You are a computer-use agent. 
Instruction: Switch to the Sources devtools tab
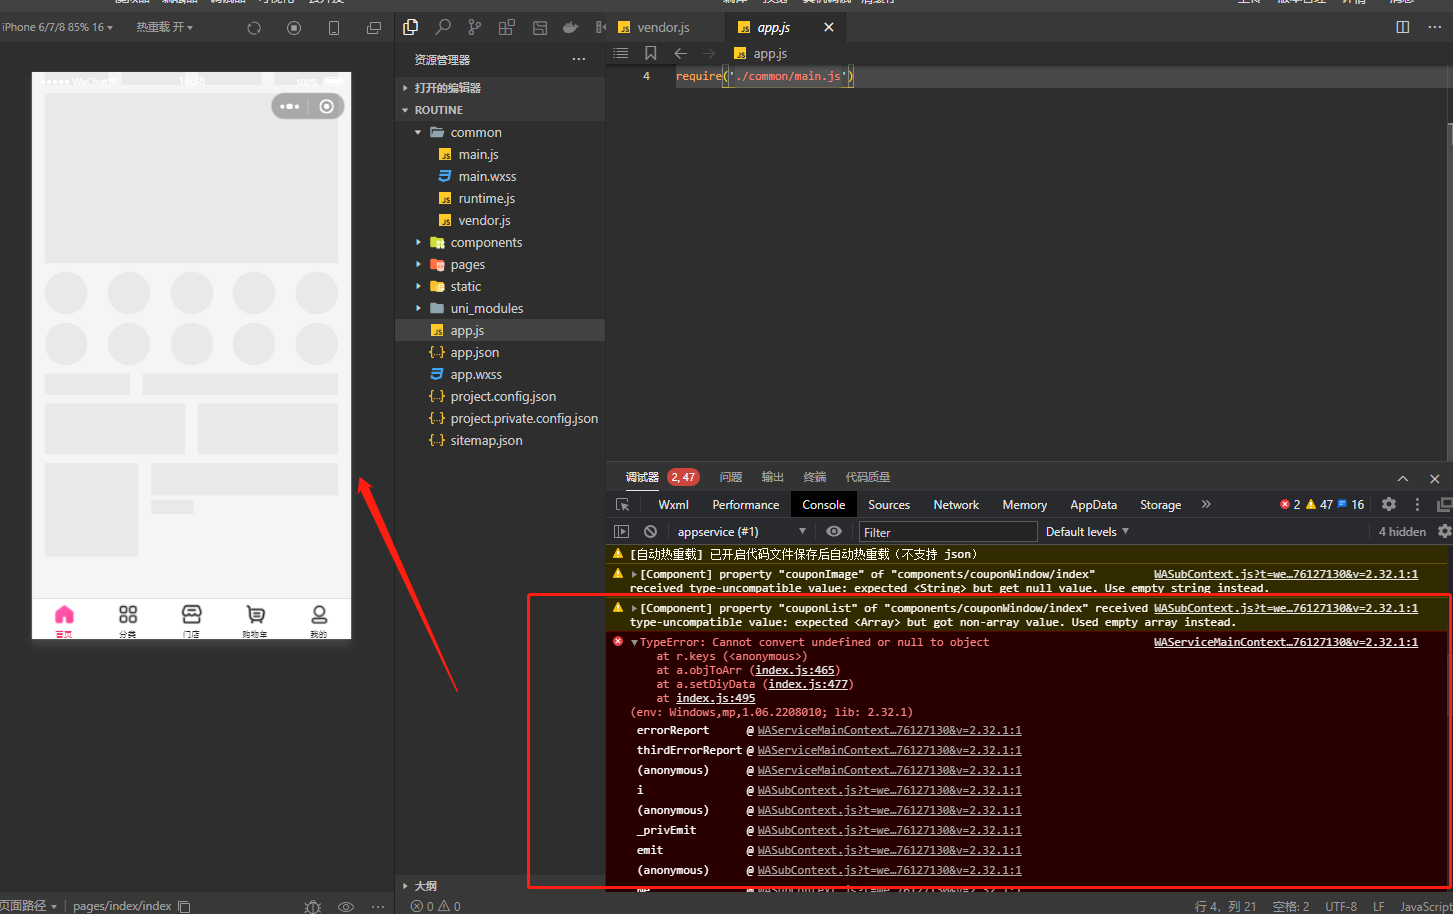point(889,505)
